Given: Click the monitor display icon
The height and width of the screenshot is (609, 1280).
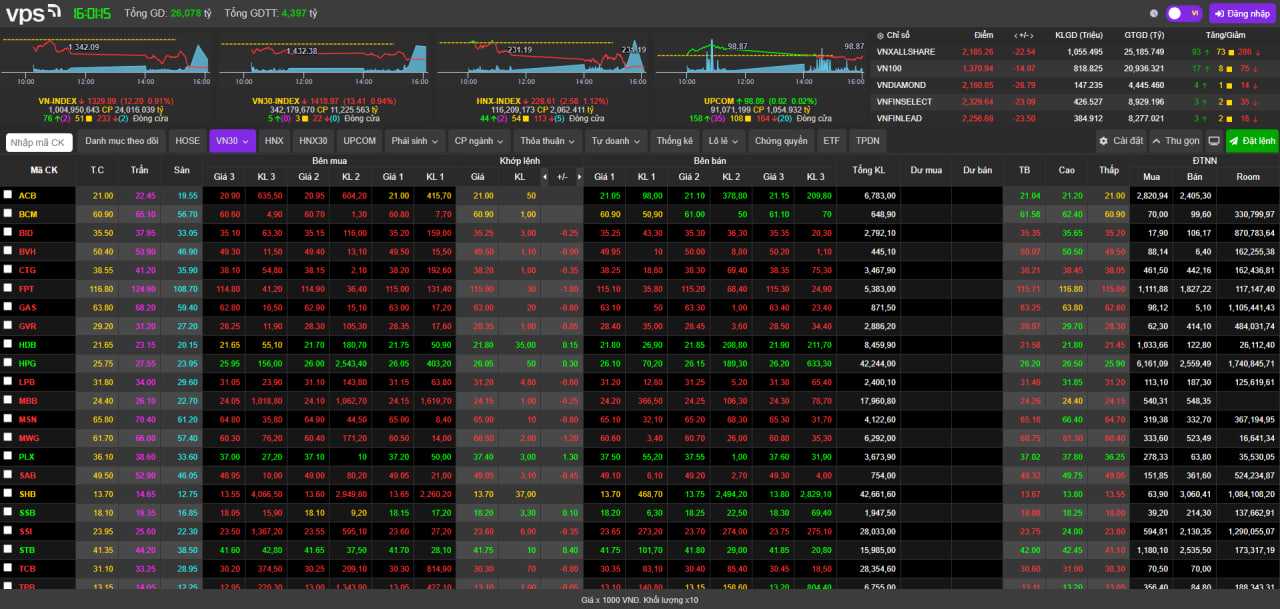Looking at the screenshot, I should click(1214, 141).
